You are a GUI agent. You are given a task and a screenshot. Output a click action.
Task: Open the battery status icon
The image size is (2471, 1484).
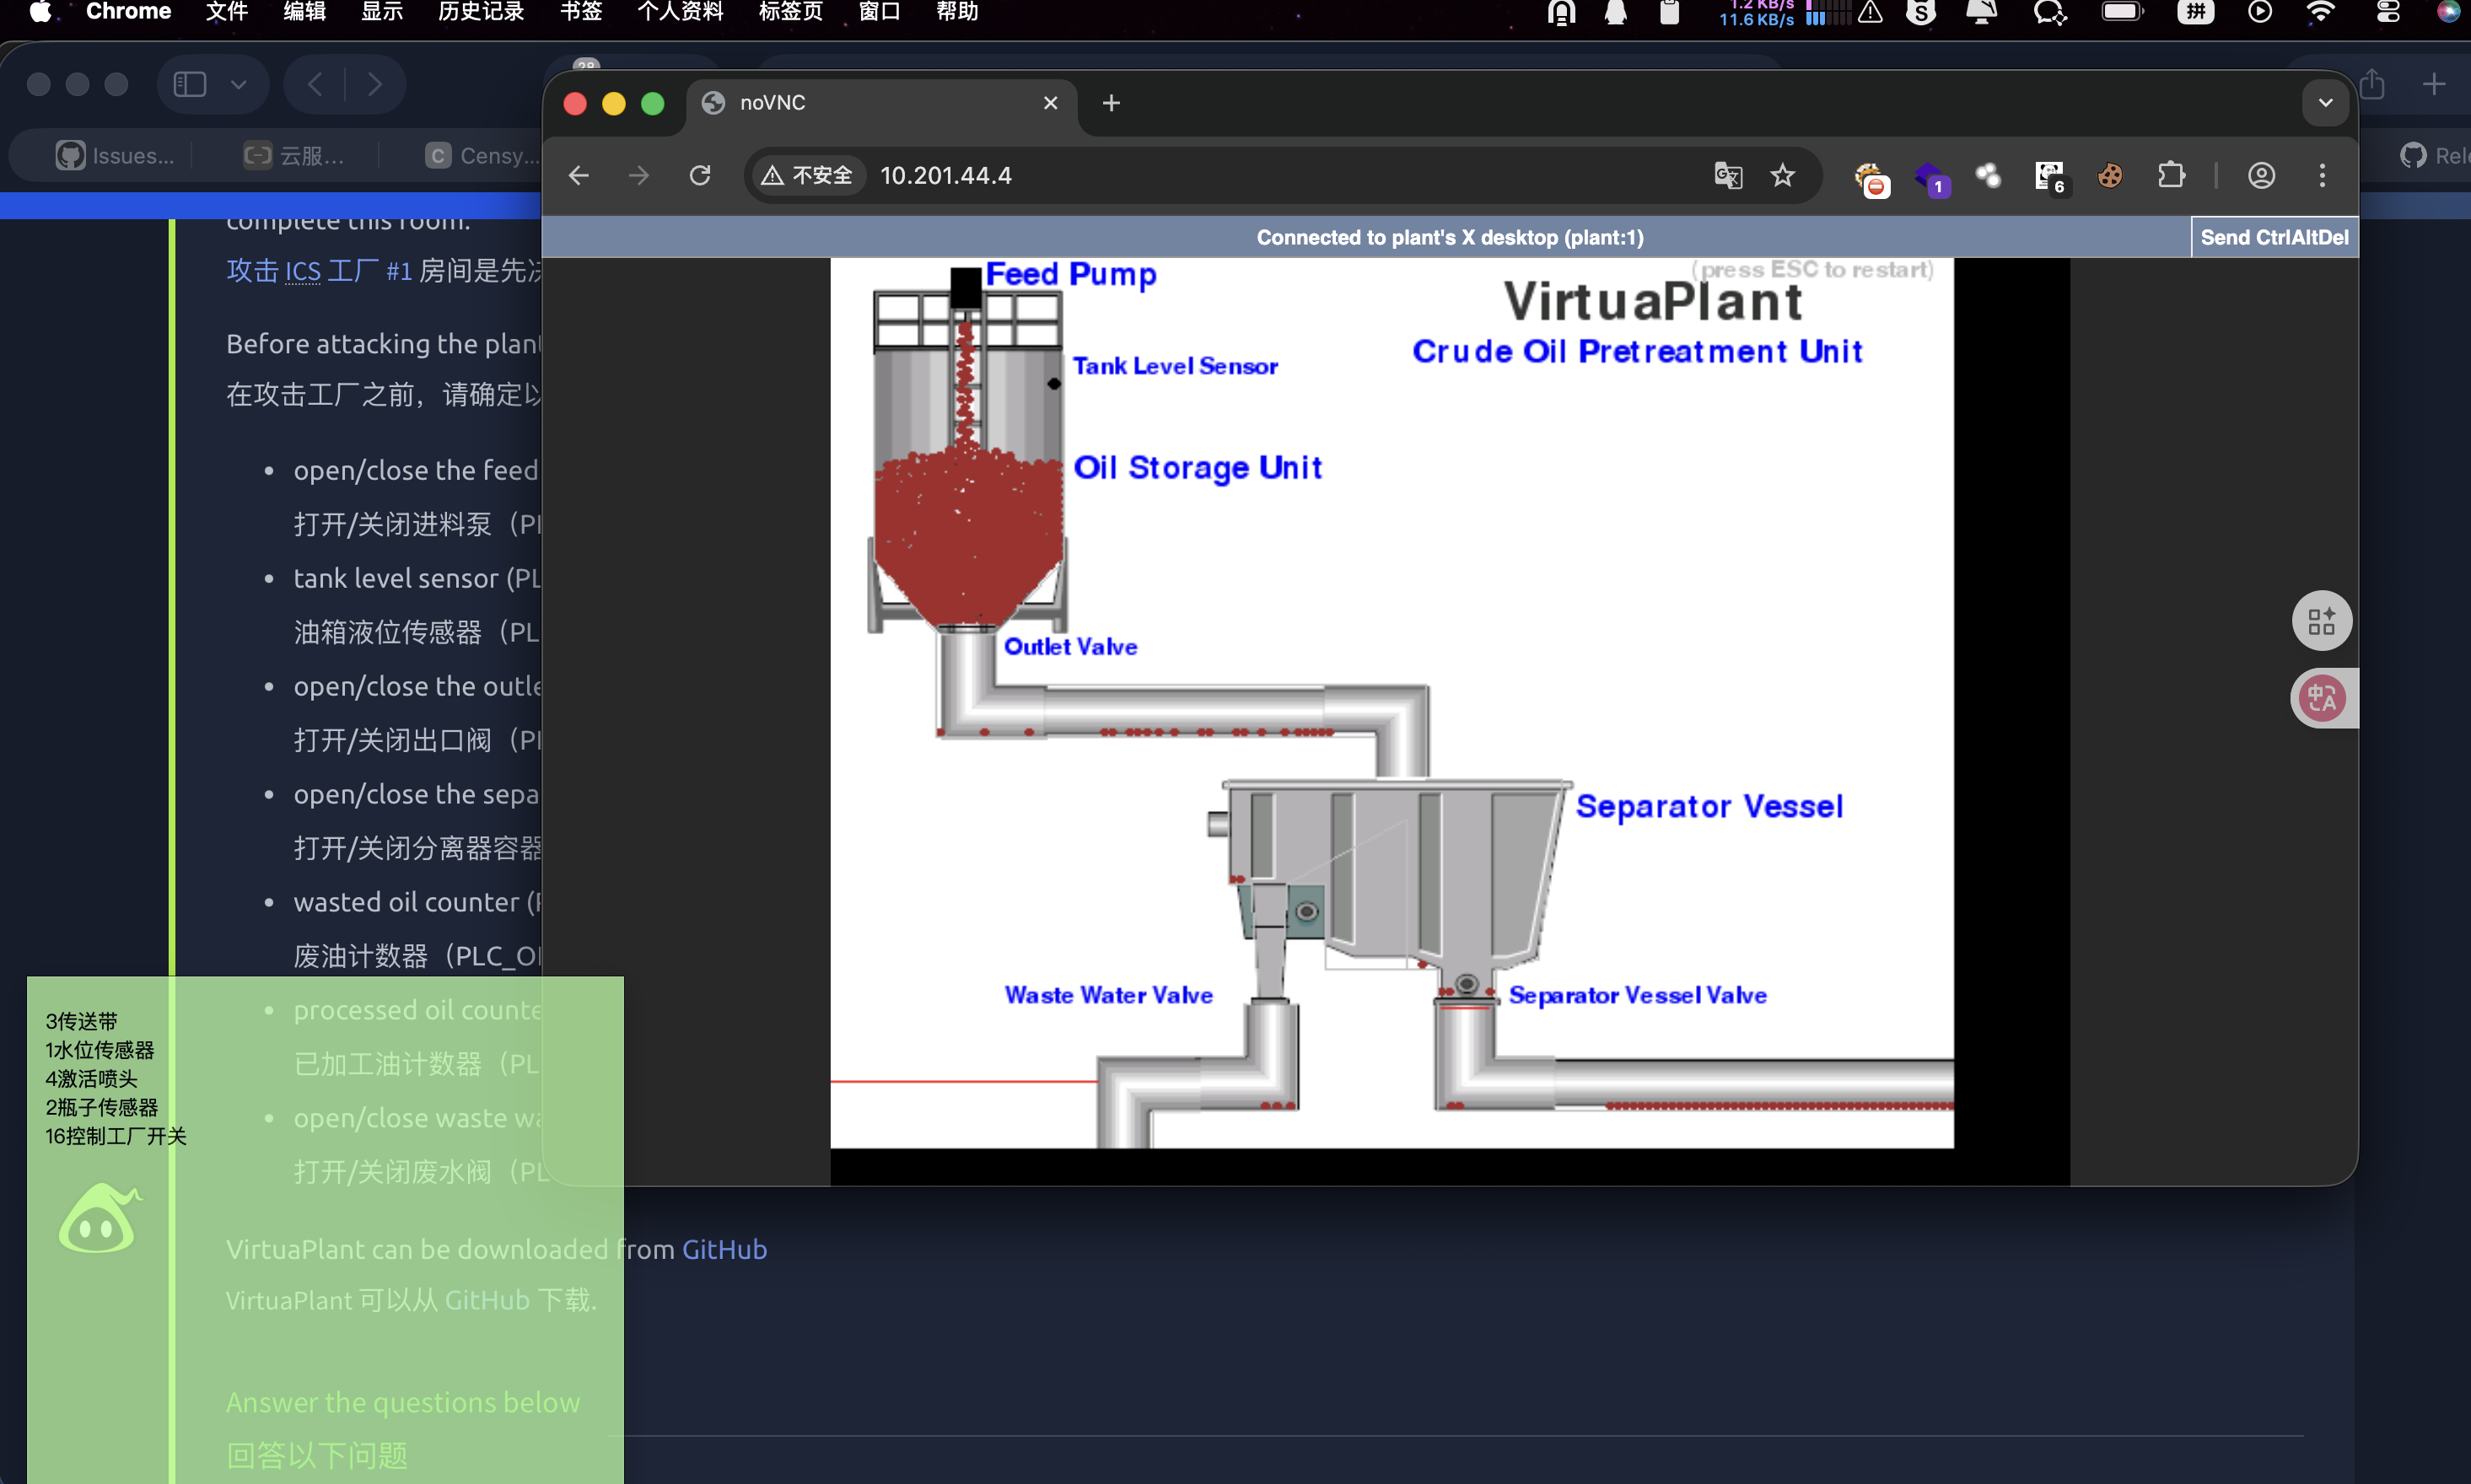2122,12
